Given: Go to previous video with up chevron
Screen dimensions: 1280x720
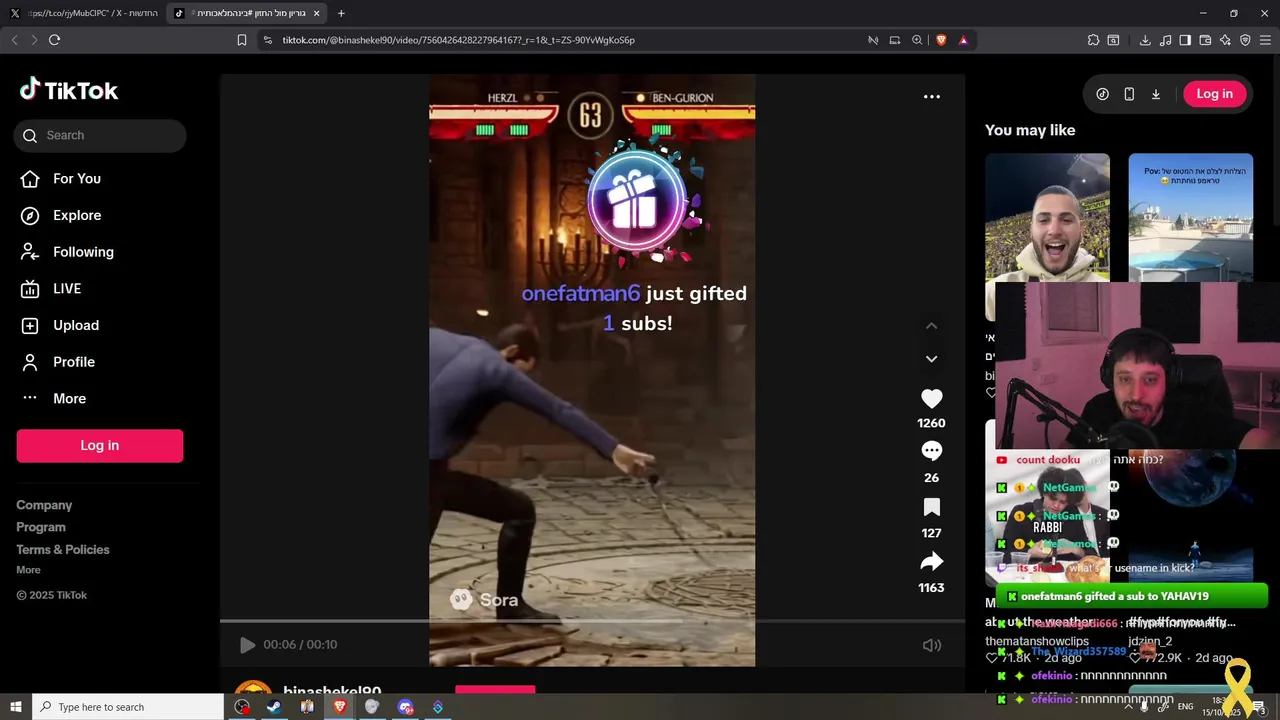Looking at the screenshot, I should tap(931, 325).
